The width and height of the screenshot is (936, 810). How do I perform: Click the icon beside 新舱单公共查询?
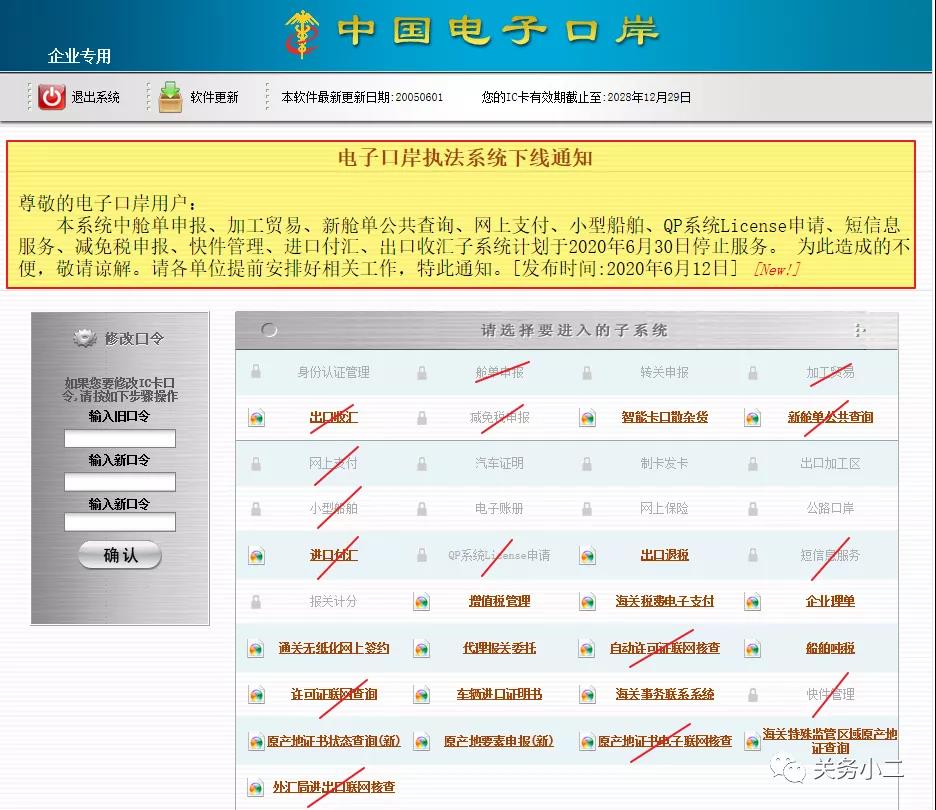(x=753, y=418)
